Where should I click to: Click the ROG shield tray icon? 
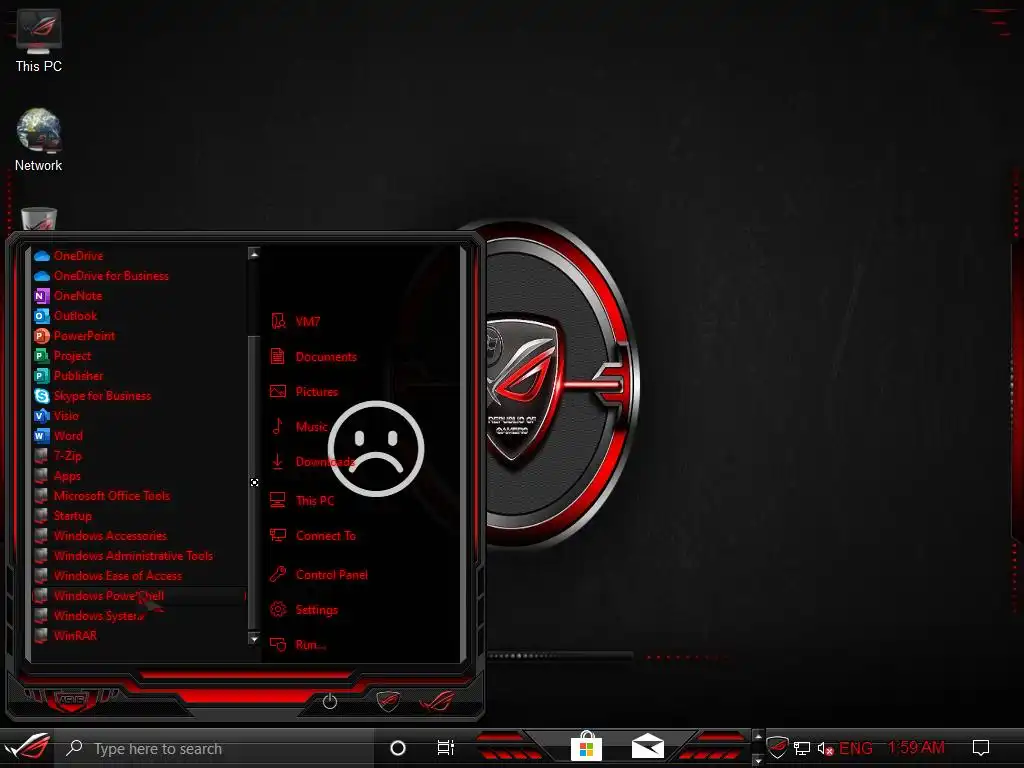click(777, 748)
